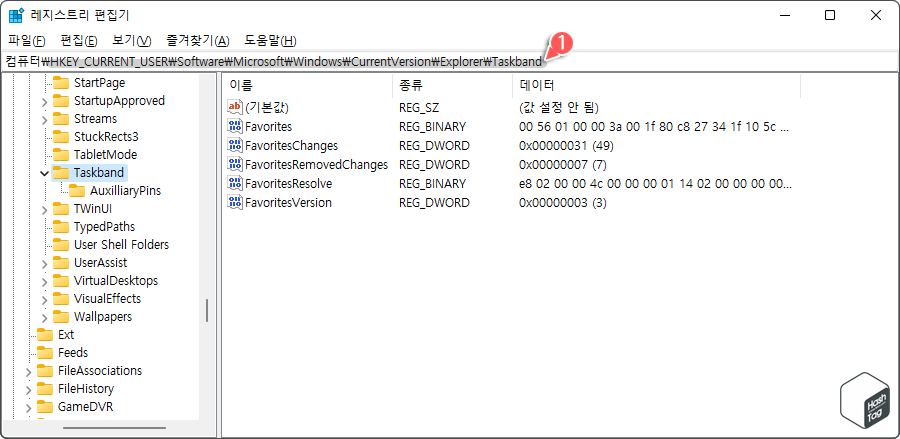The height and width of the screenshot is (439, 900).
Task: Select the Ext folder icon
Action: tap(45, 335)
